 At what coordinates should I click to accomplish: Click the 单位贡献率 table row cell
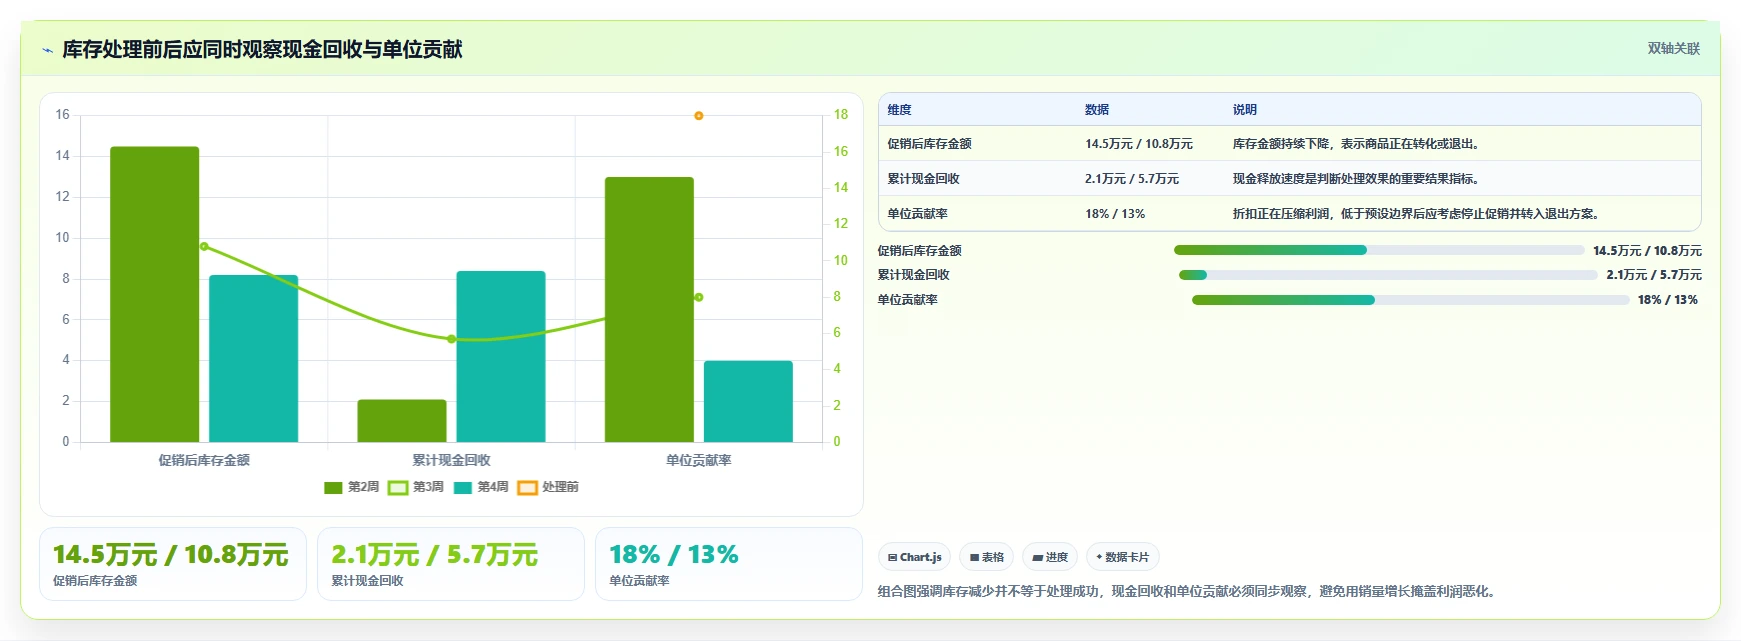[x=918, y=214]
